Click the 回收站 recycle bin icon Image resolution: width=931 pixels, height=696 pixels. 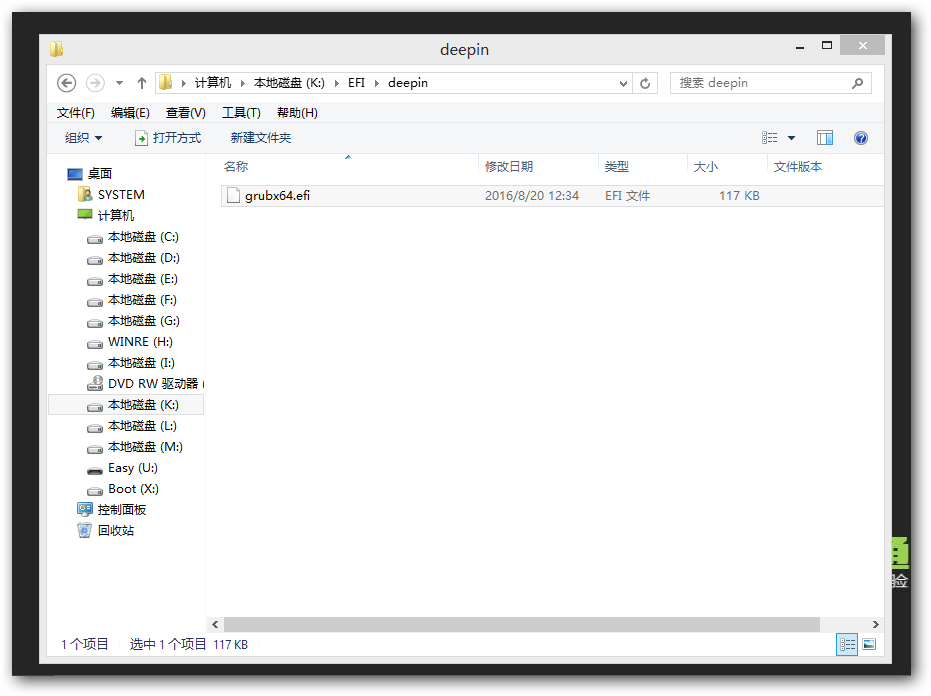pos(84,530)
